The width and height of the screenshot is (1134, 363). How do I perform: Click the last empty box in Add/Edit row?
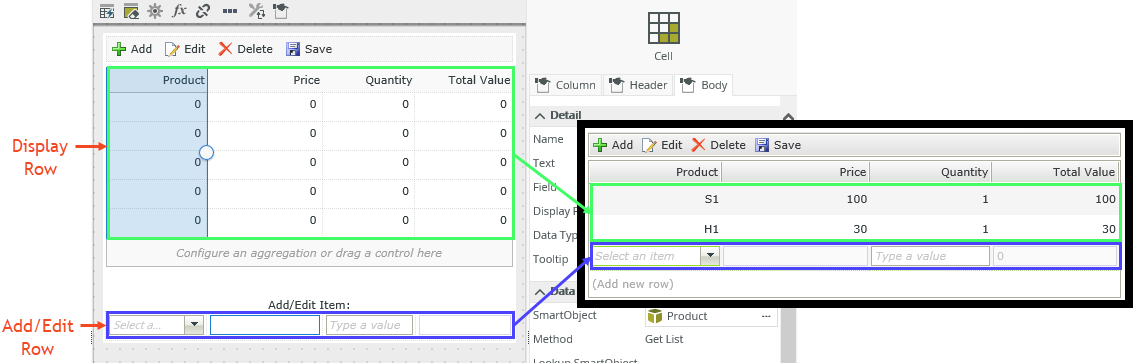click(464, 325)
